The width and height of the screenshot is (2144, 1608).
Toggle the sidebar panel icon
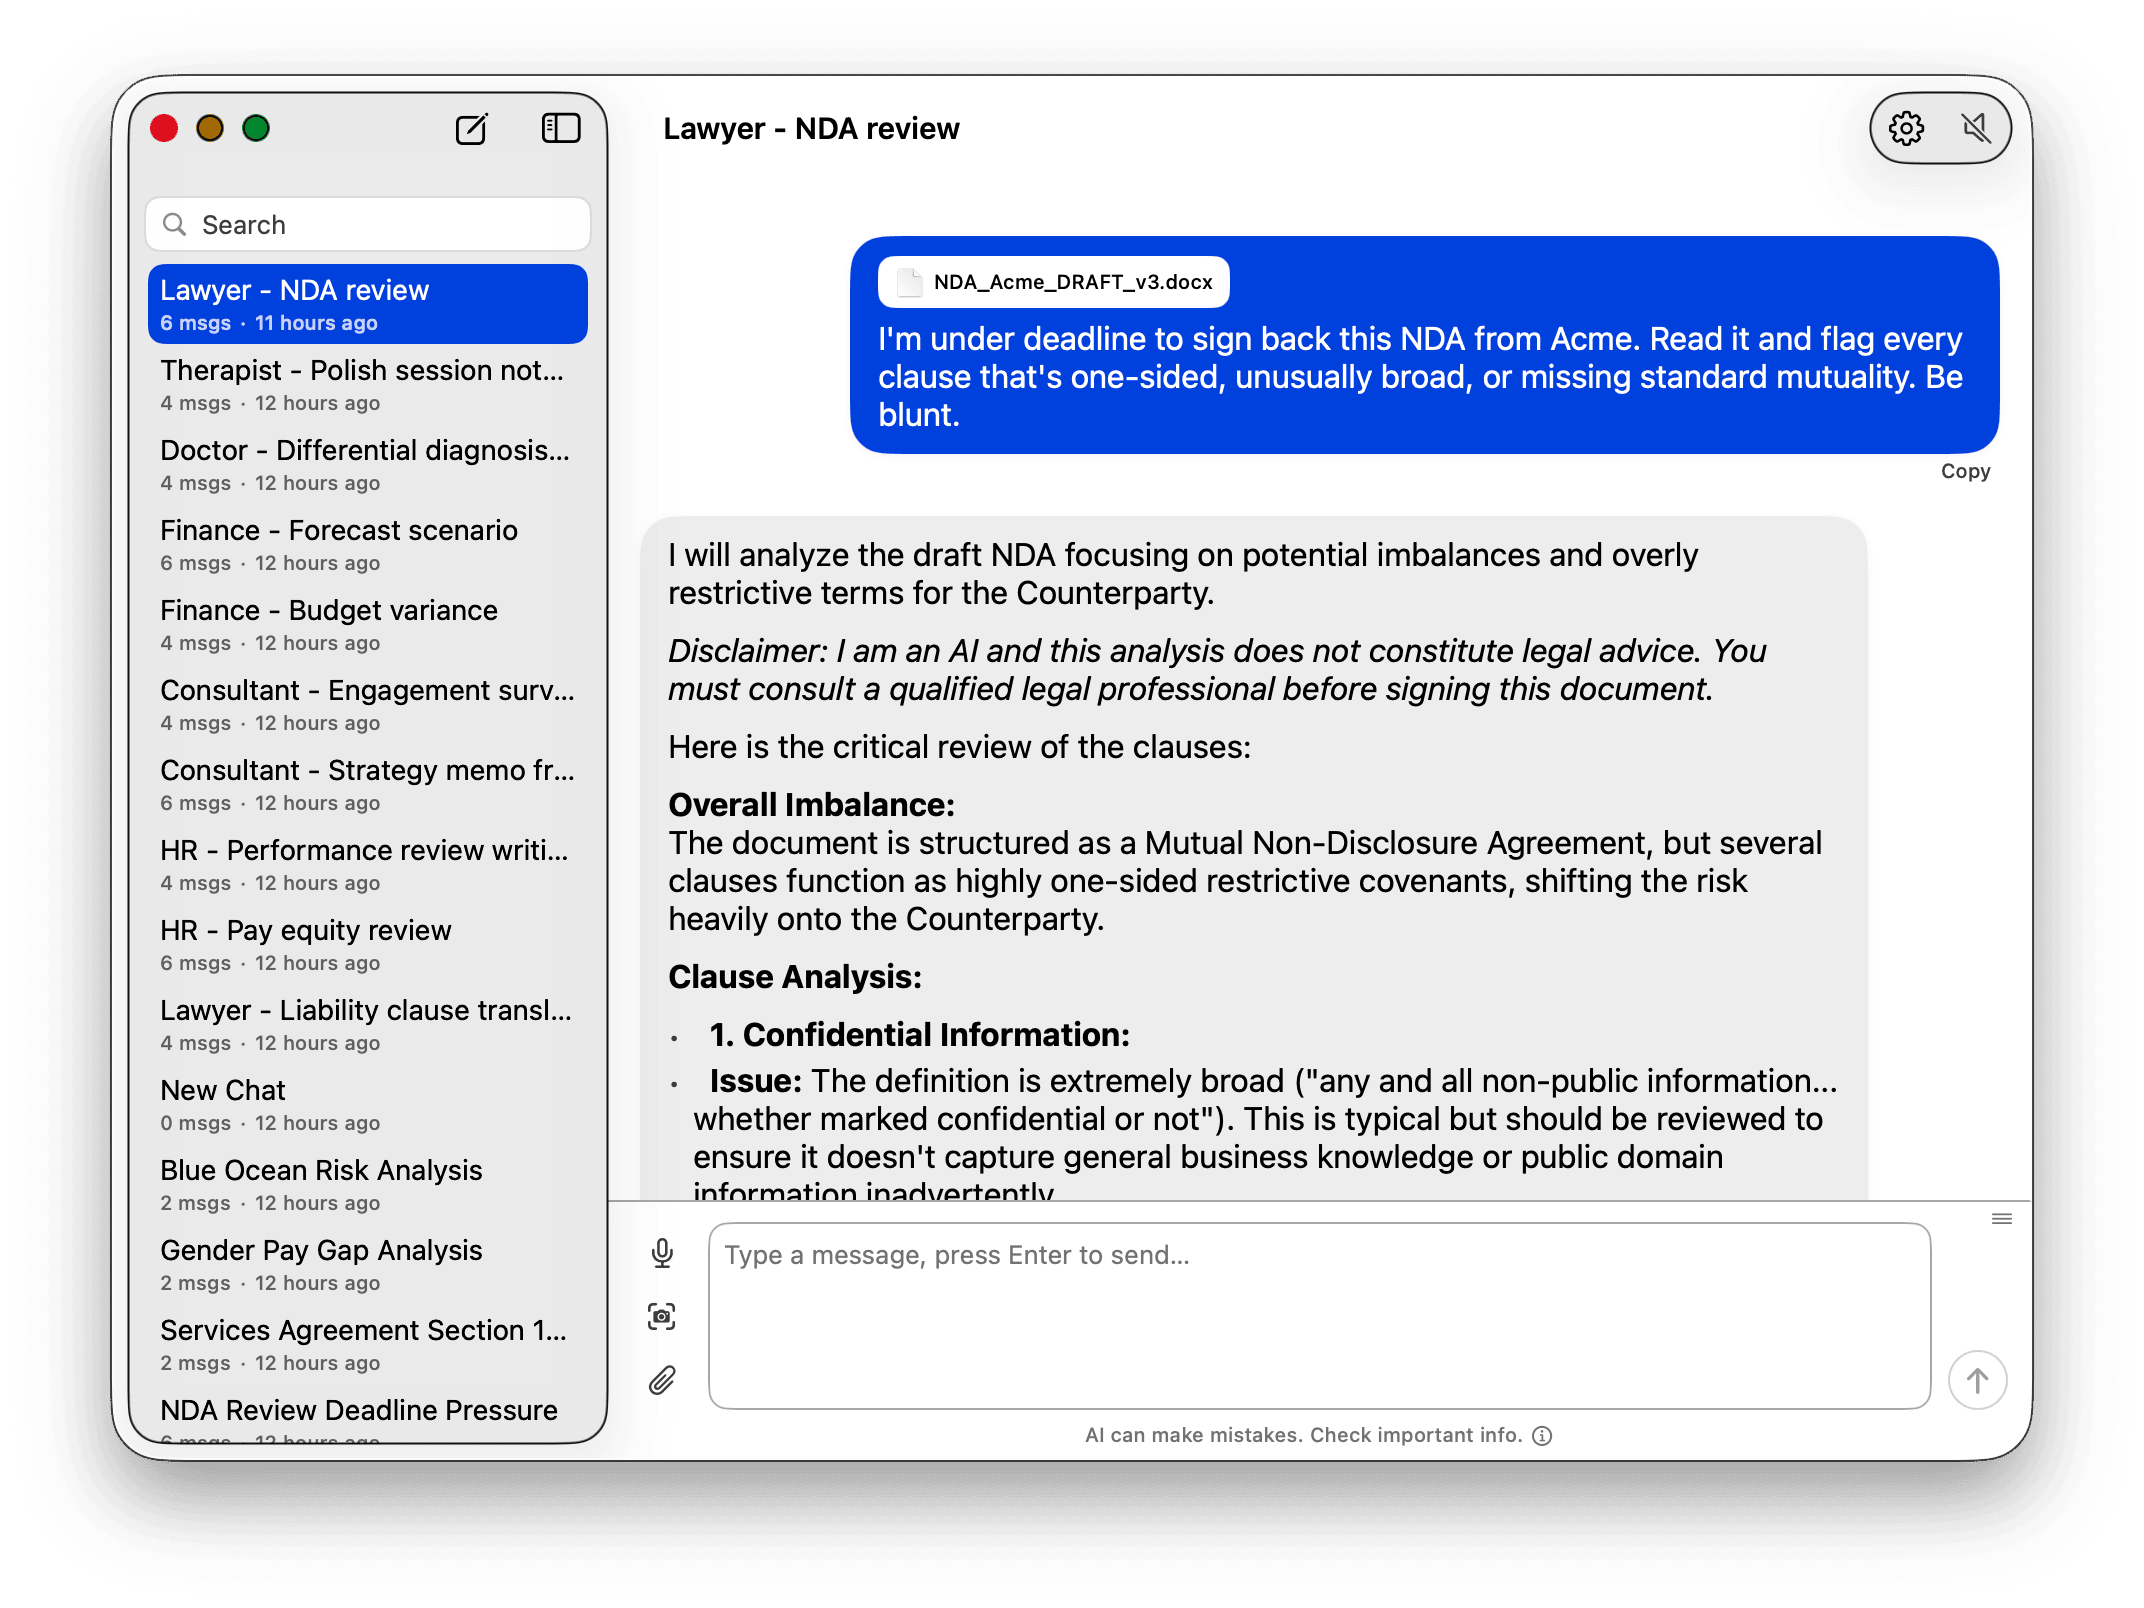[561, 128]
